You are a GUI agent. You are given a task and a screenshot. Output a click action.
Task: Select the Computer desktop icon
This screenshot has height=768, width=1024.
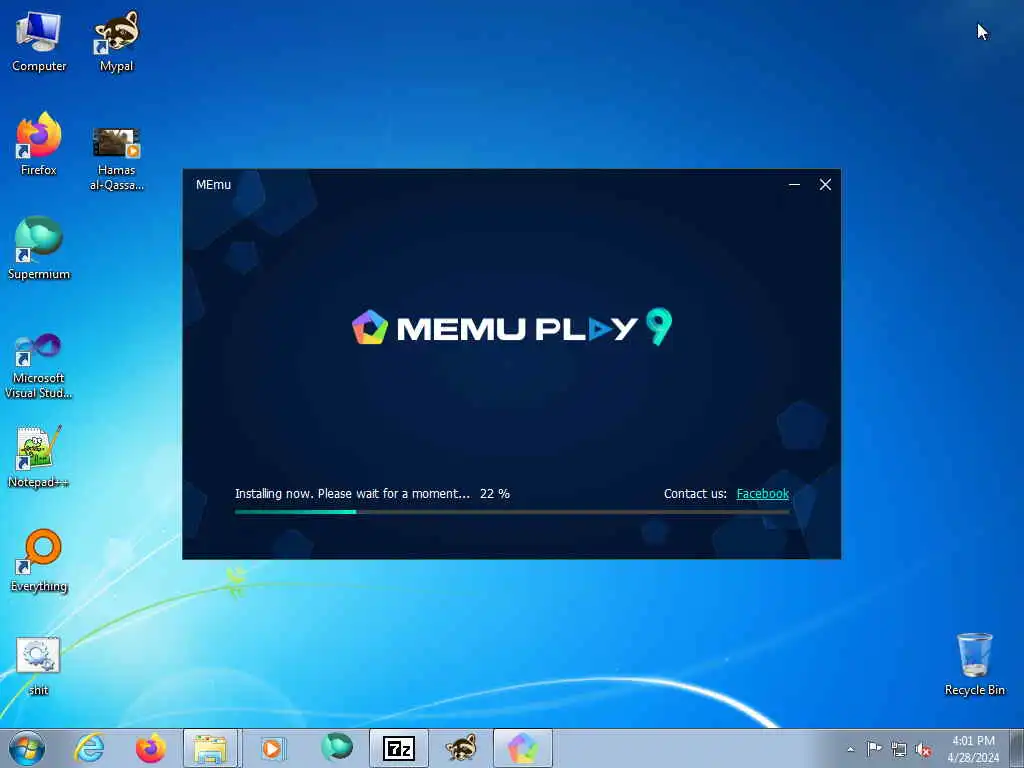[39, 42]
